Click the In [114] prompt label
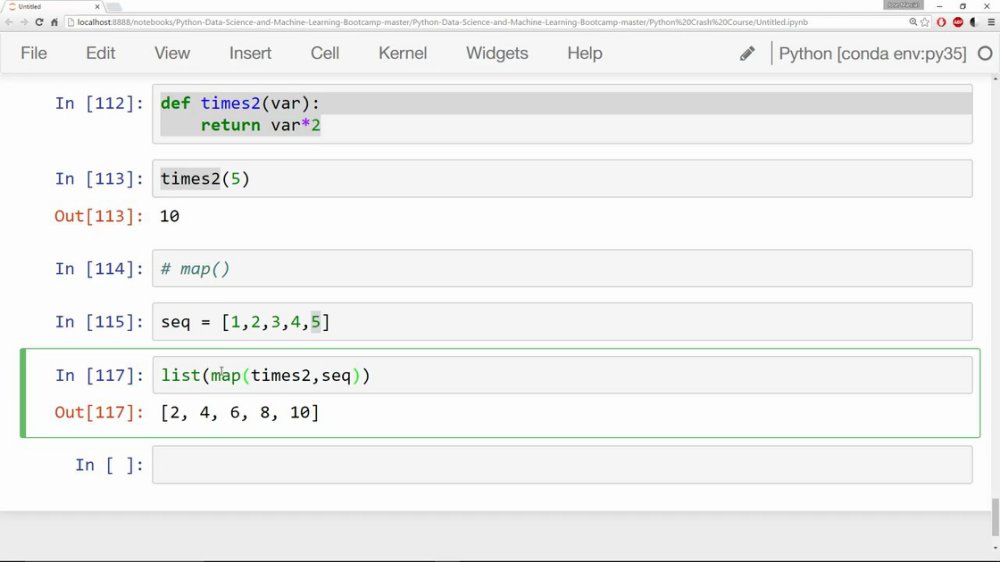Screen dimensions: 1000x562 [x=99, y=269]
